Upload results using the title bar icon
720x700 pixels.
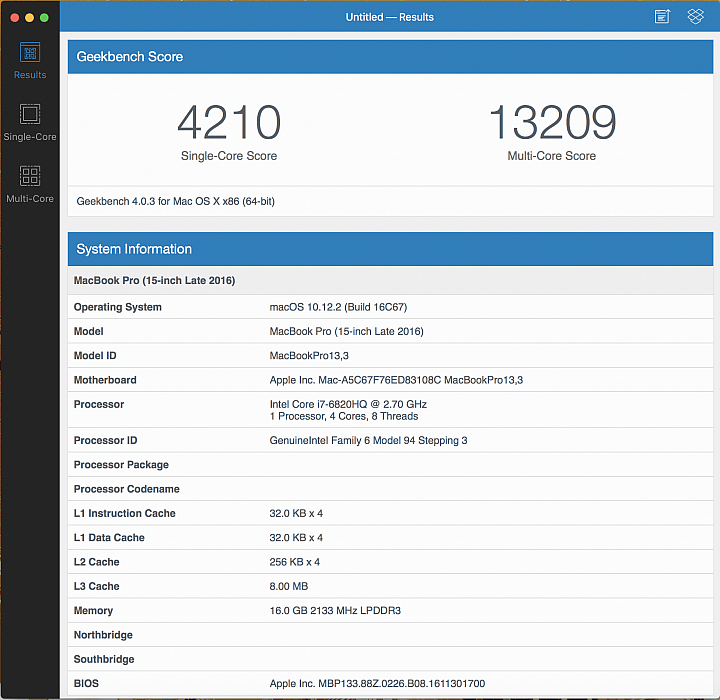[662, 17]
